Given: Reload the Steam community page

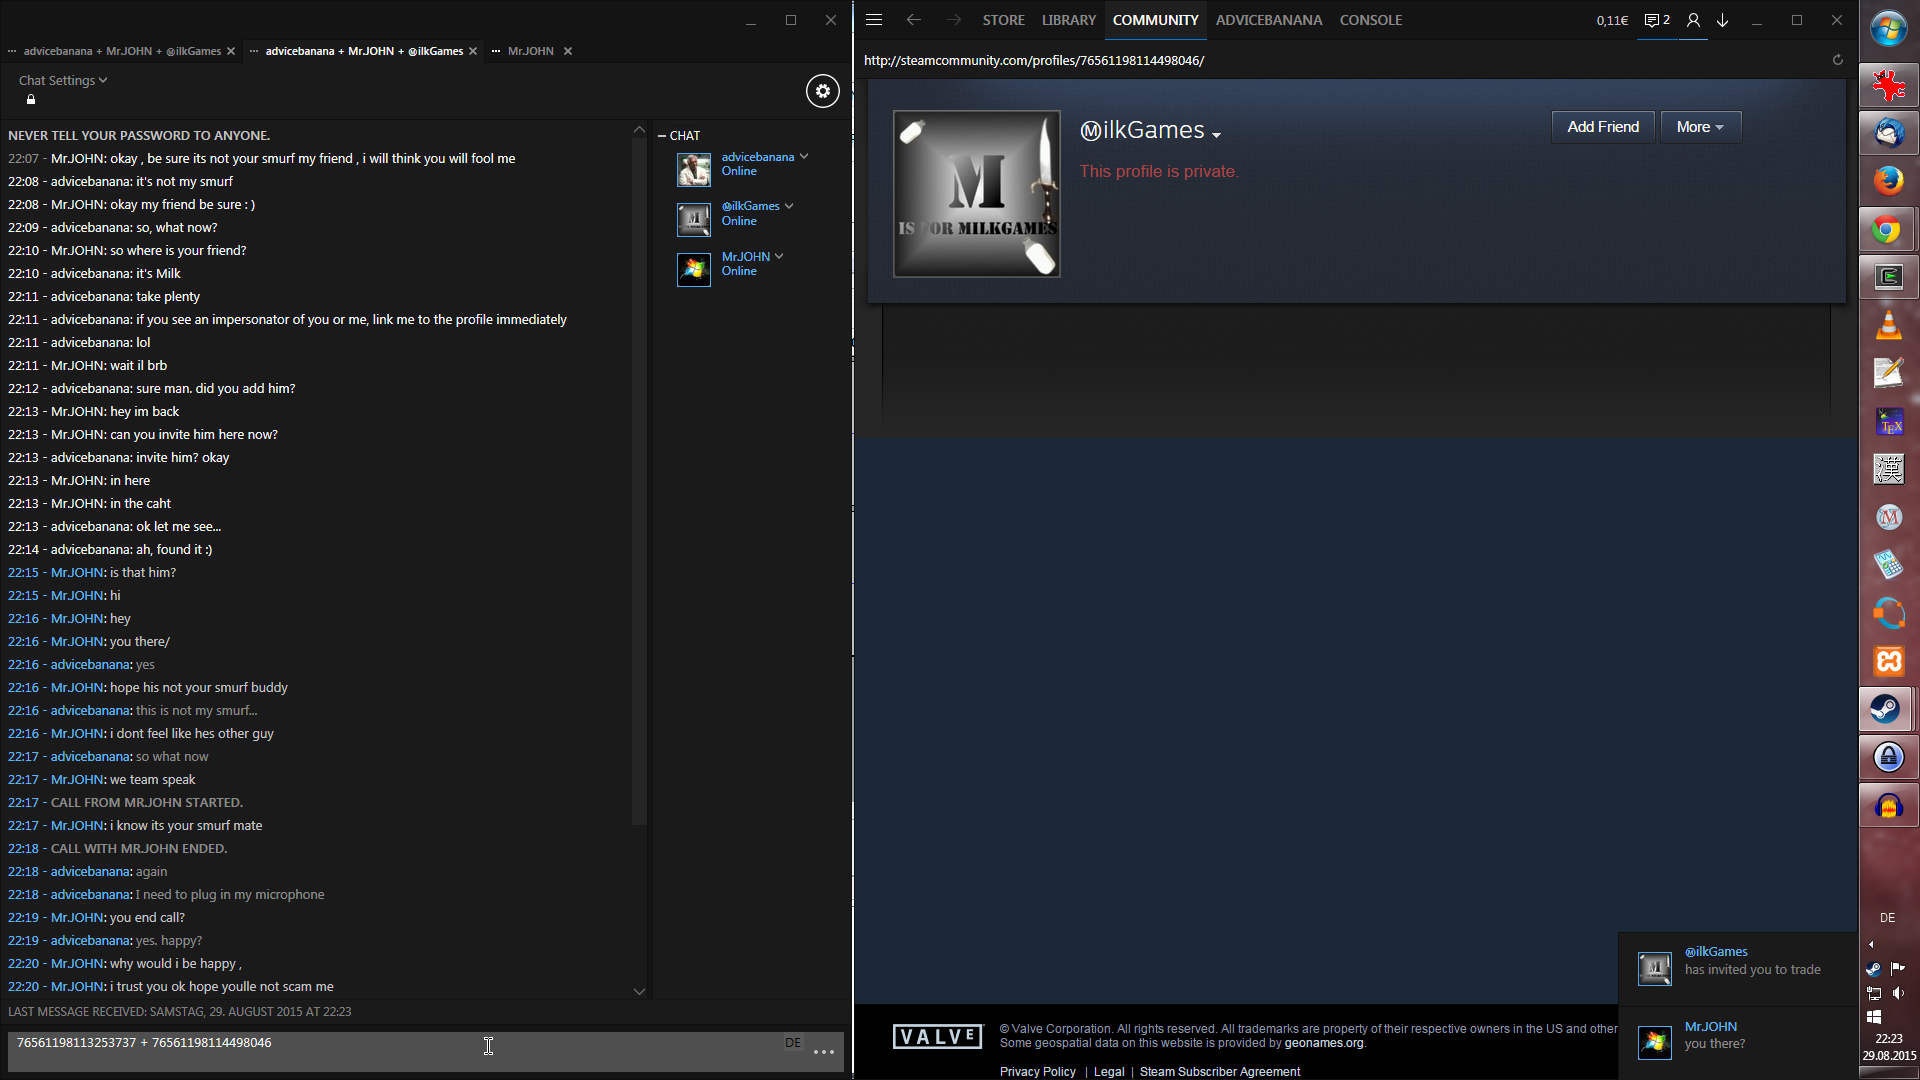Looking at the screenshot, I should (1837, 60).
